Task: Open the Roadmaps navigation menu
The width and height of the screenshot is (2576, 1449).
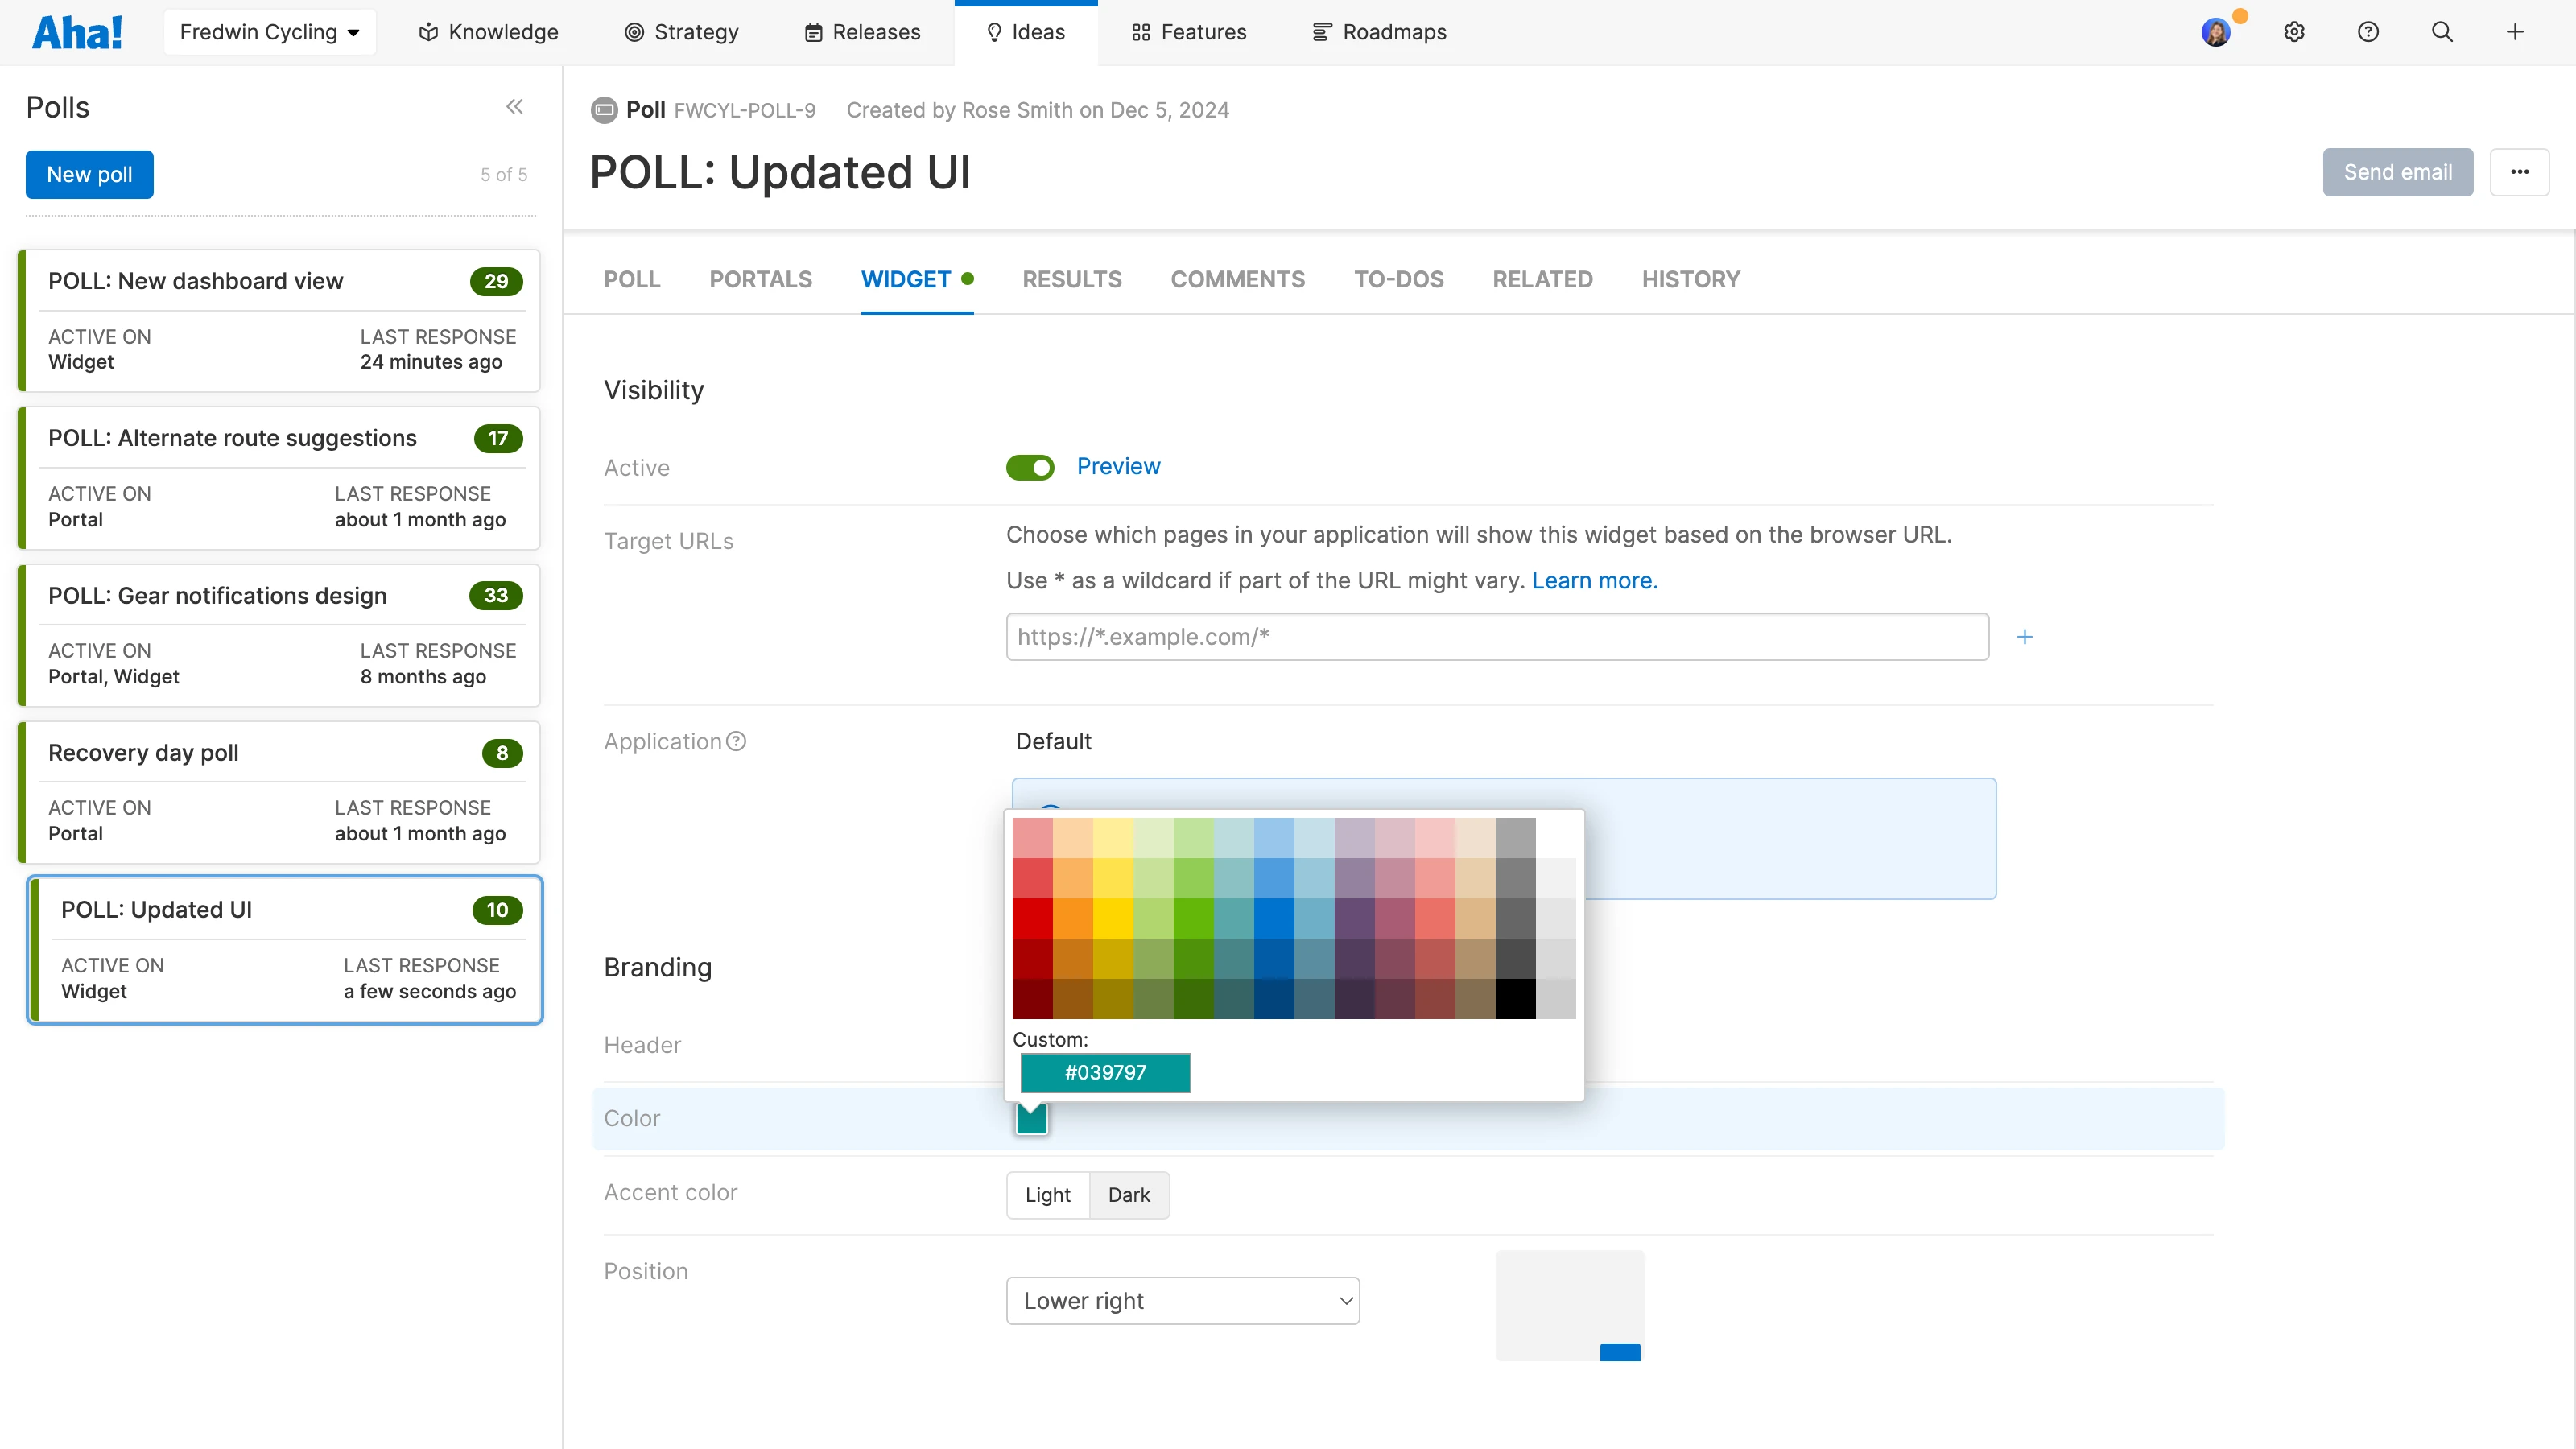Action: click(1379, 32)
